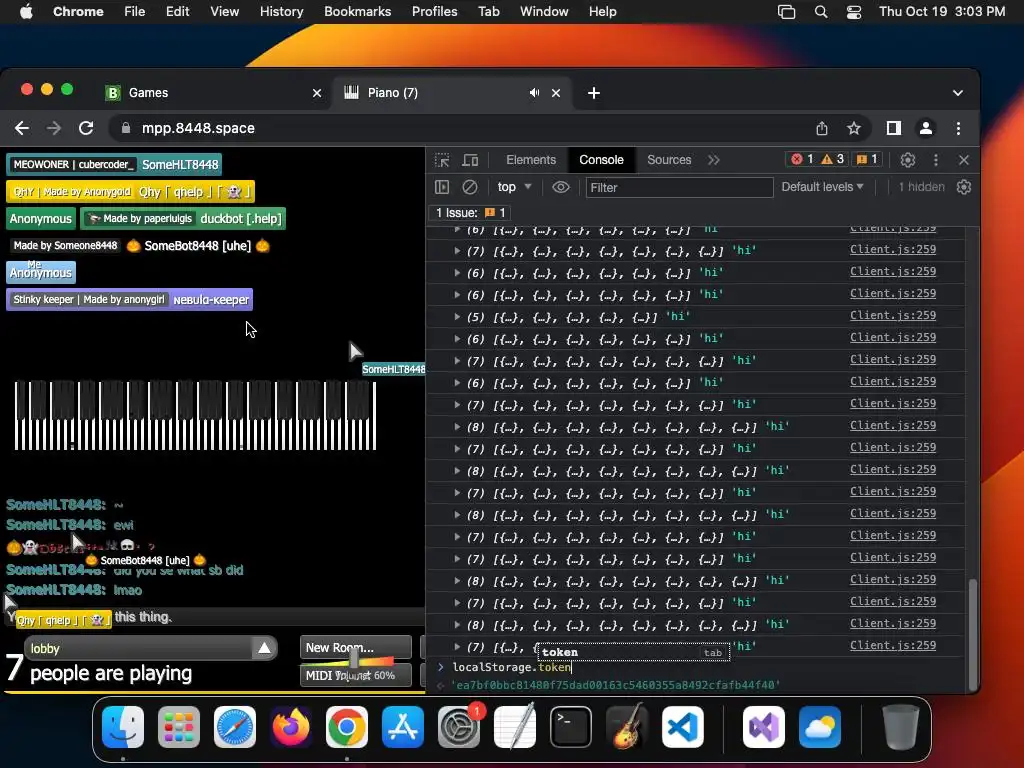Click the console Filter input field
Viewport: 1024px width, 768px height.
tap(679, 187)
